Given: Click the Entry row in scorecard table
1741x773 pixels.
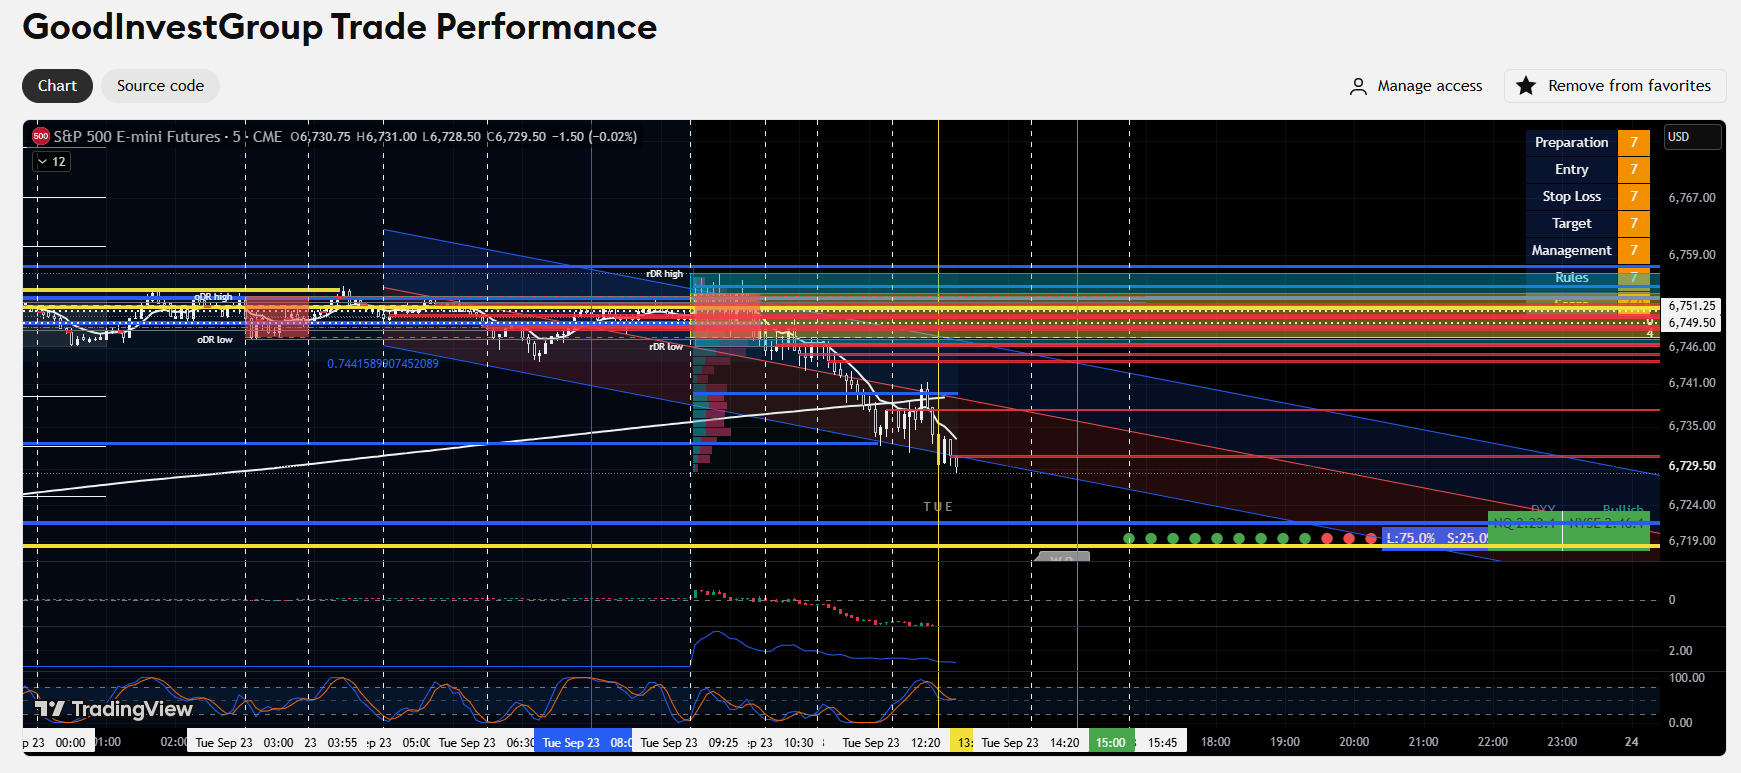Looking at the screenshot, I should click(x=1588, y=169).
